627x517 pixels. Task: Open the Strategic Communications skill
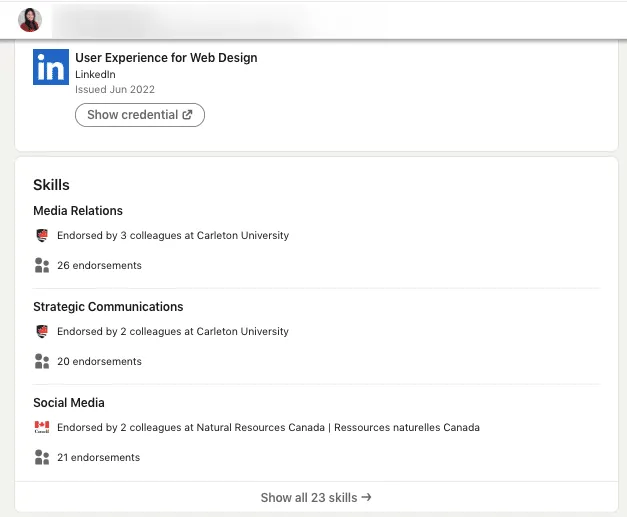click(108, 307)
